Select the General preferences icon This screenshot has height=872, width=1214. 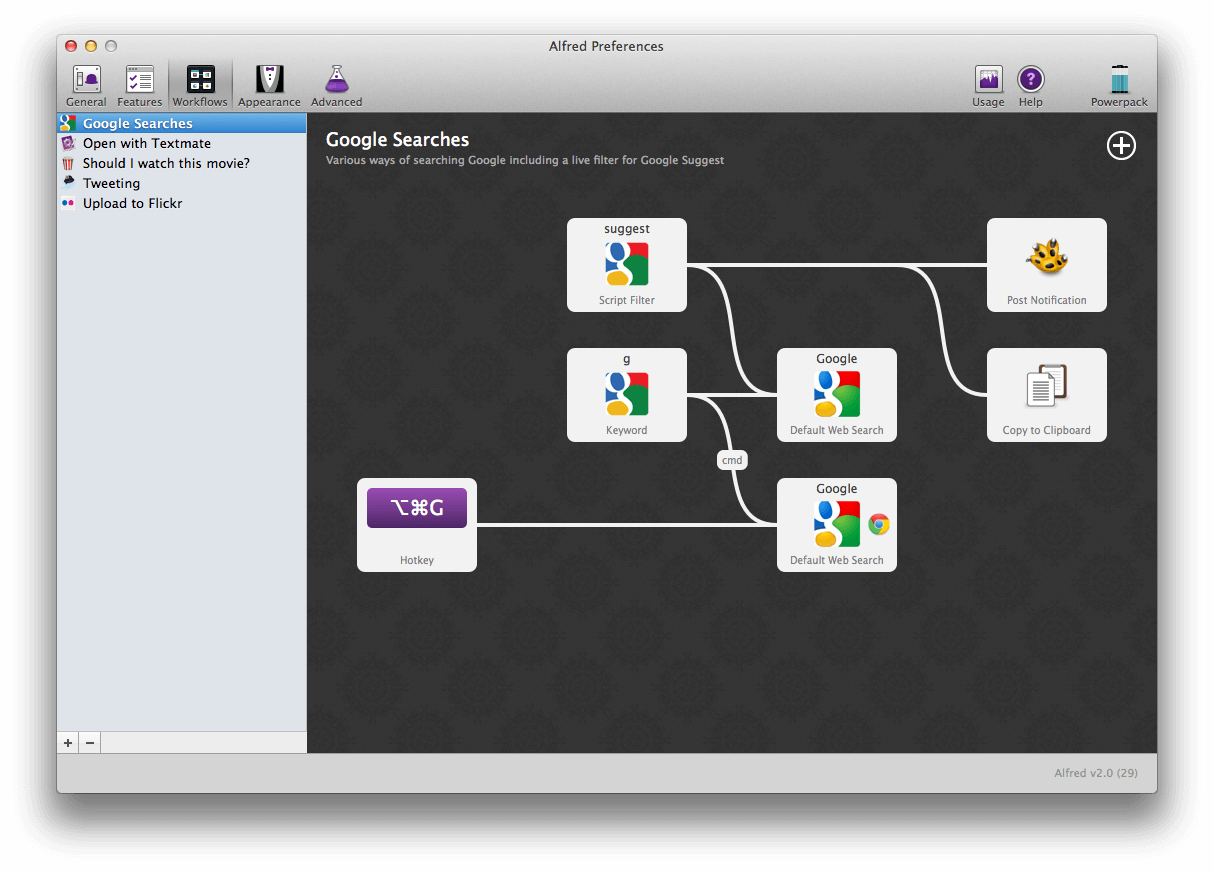tap(85, 83)
